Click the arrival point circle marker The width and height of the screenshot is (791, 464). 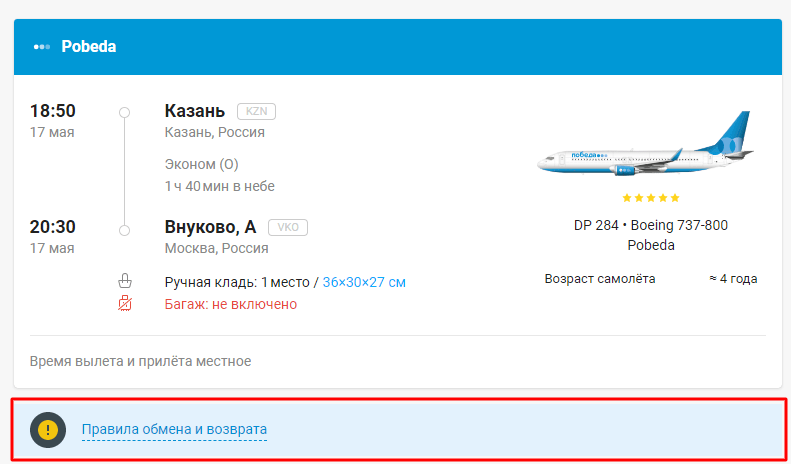124,230
